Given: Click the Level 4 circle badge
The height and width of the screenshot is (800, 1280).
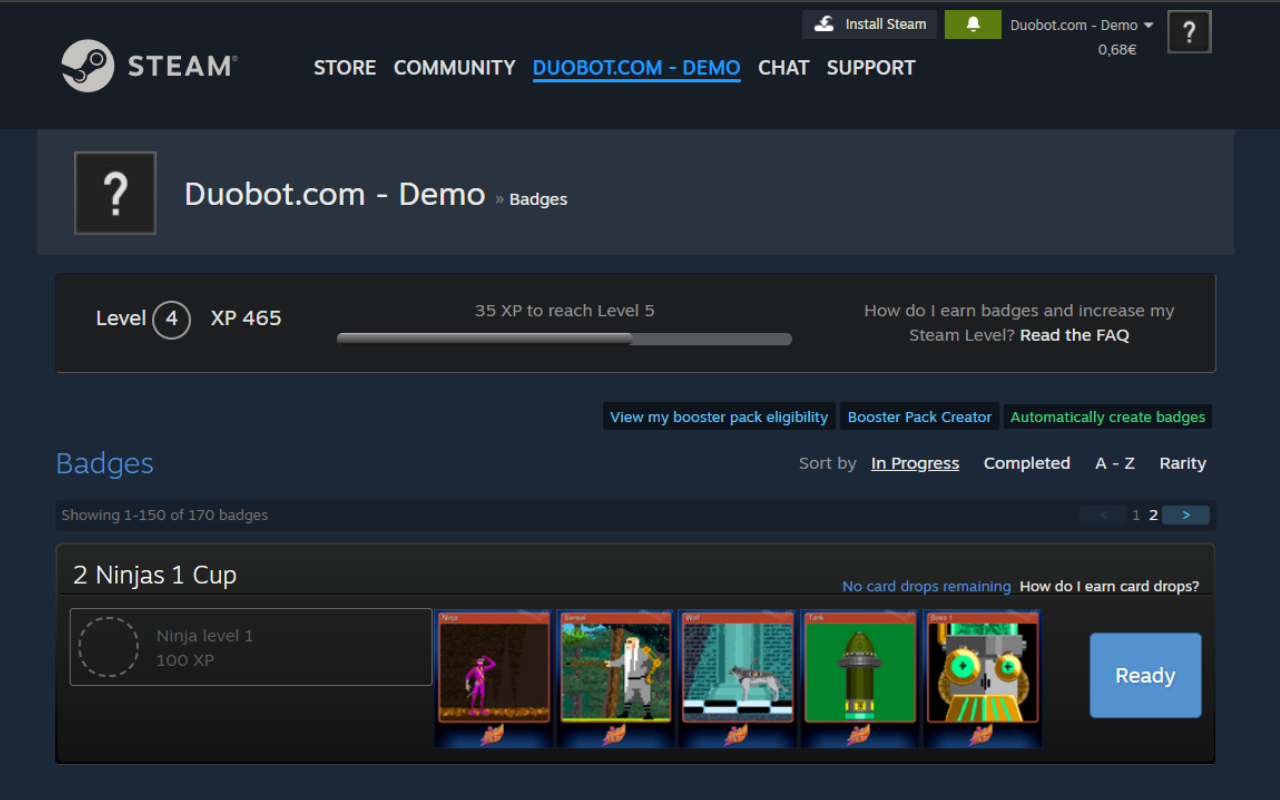Looking at the screenshot, I should (172, 319).
